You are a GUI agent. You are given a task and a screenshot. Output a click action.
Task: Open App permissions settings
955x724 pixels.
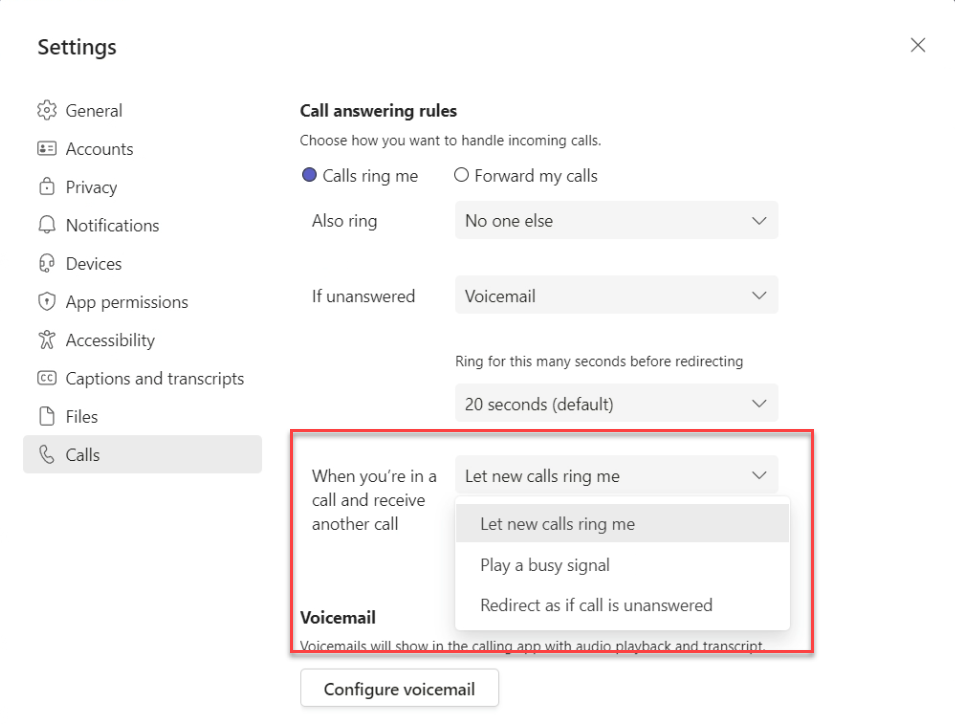click(x=143, y=301)
